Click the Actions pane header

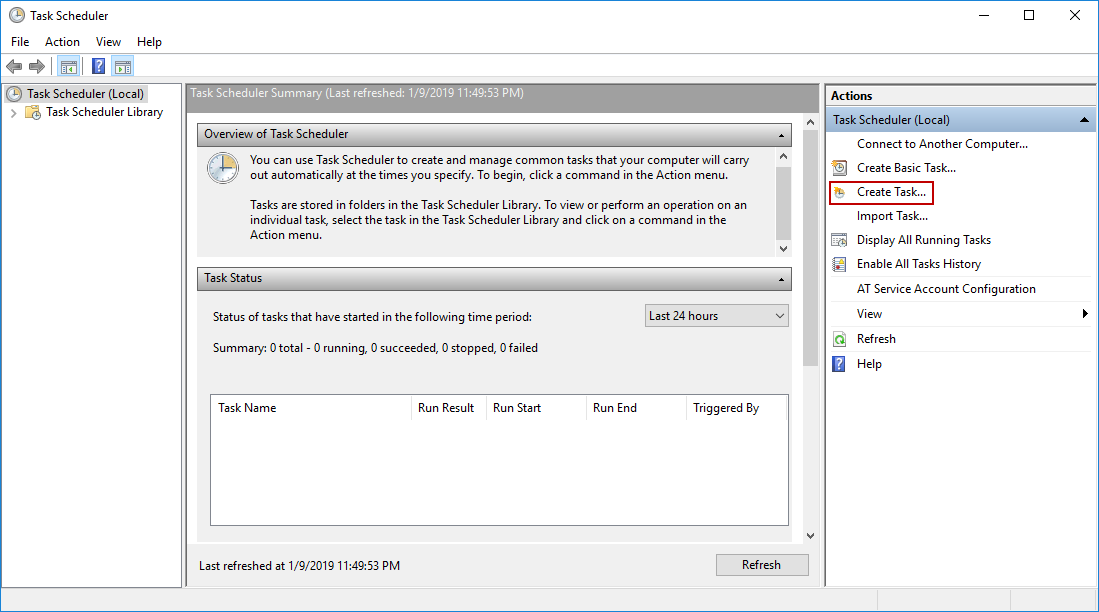pos(960,96)
